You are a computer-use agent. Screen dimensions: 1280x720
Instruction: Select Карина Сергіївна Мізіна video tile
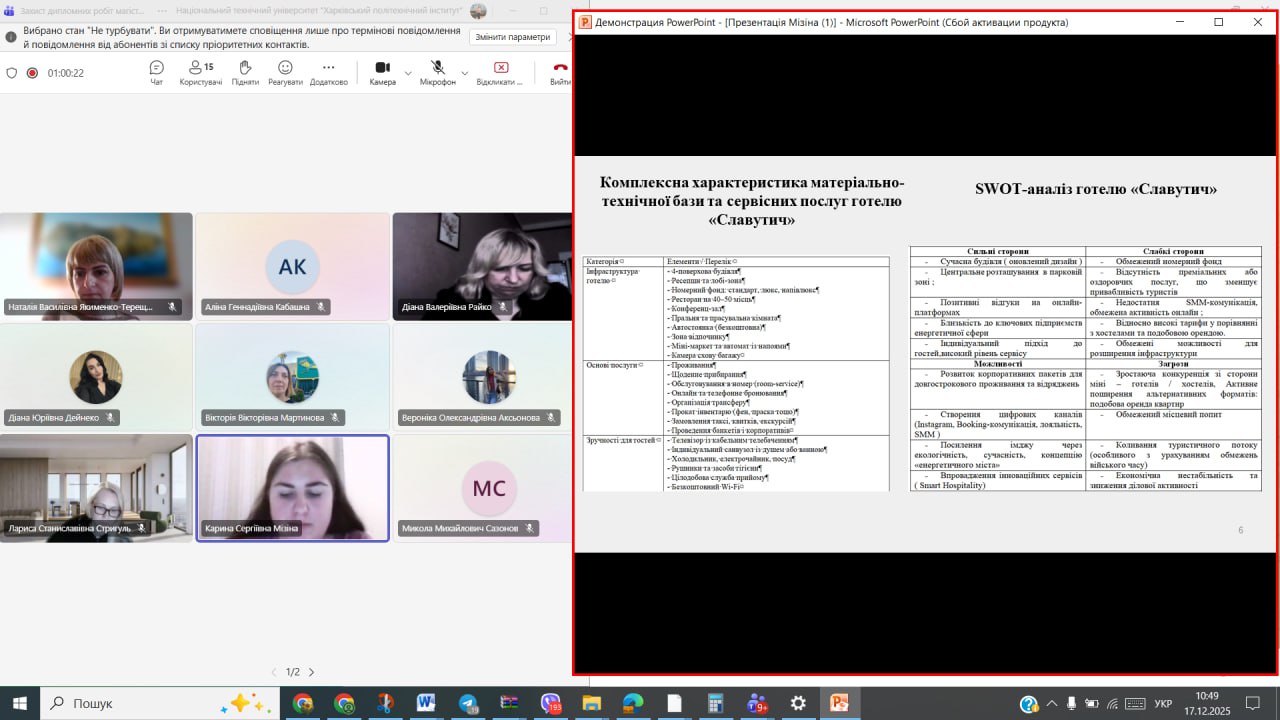pos(292,488)
